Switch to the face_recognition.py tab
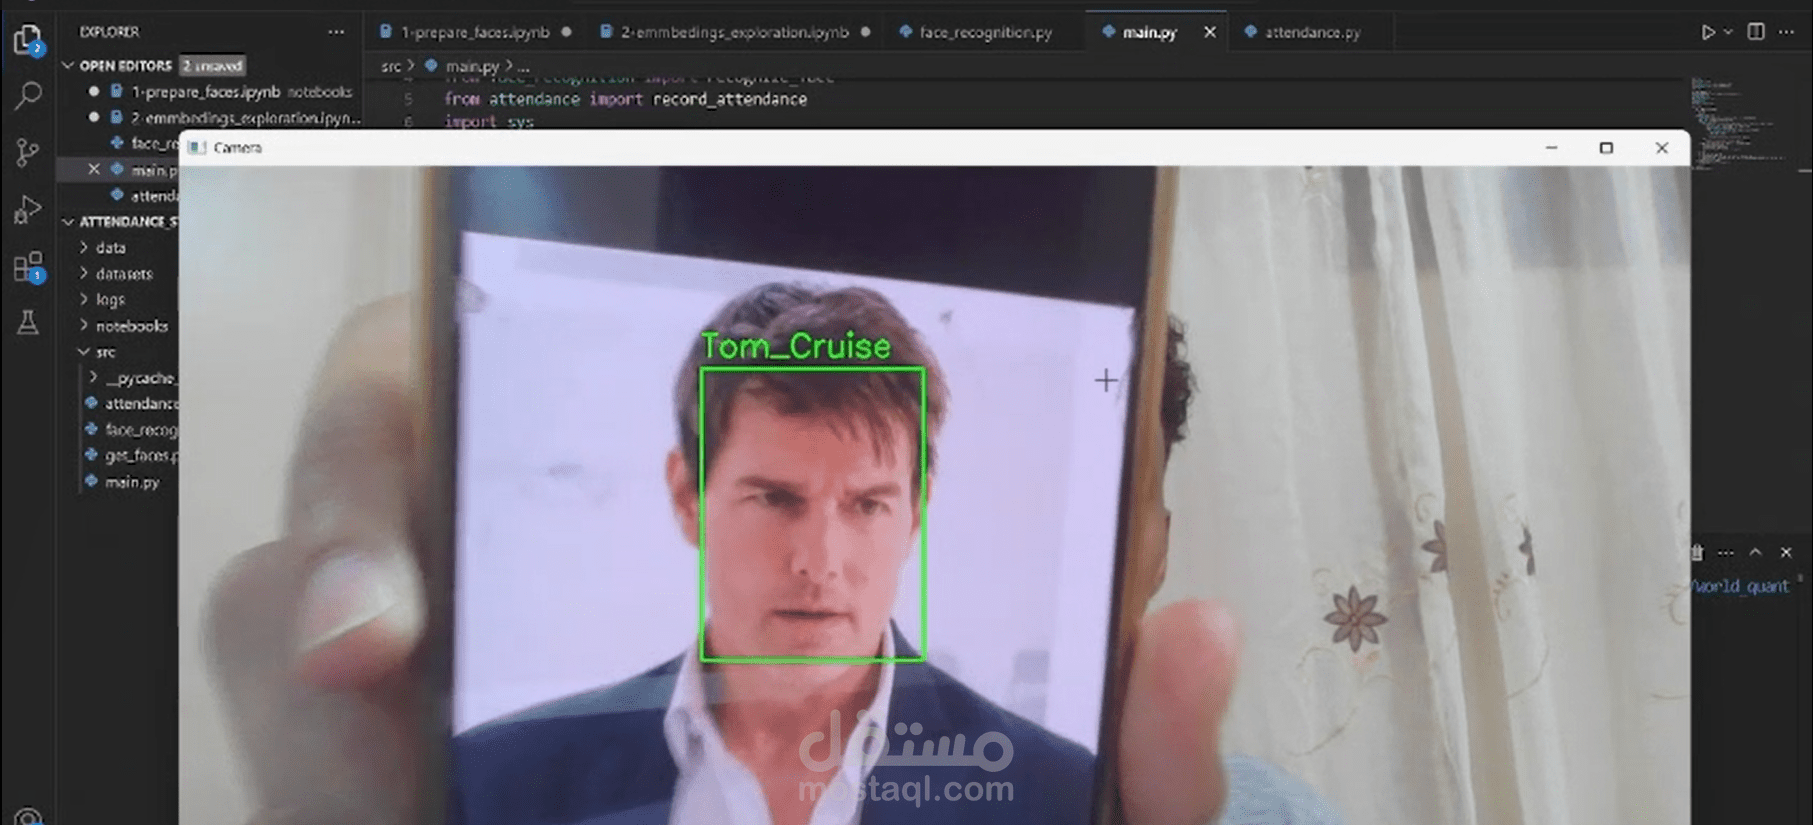Image resolution: width=1813 pixels, height=825 pixels. pos(985,32)
